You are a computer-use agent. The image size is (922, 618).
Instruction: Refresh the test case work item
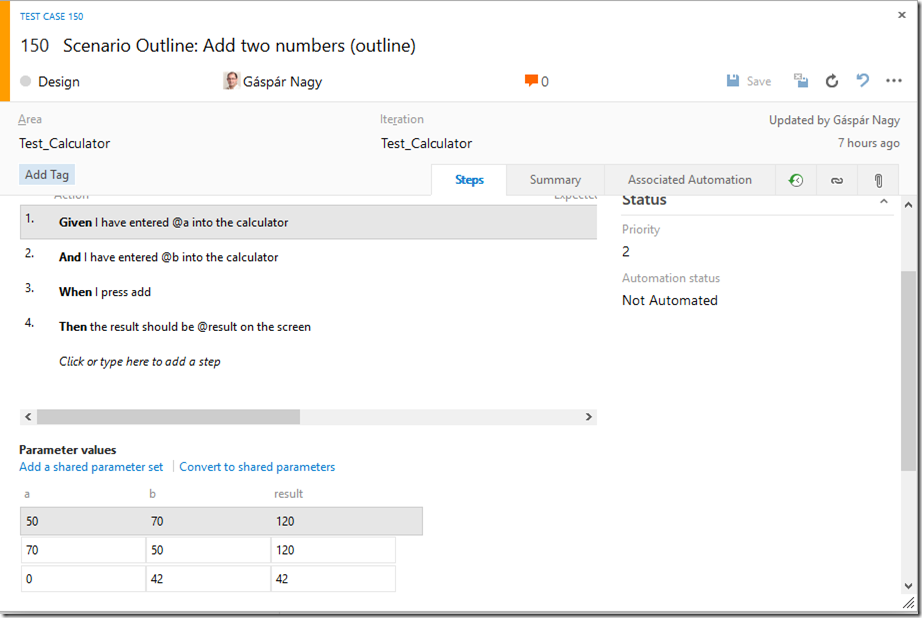pos(831,81)
